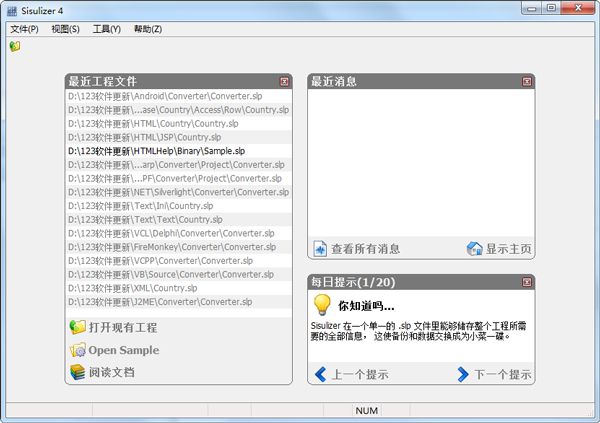
Task: Open recent file Text\Text\Country.slp
Action: 179,220
